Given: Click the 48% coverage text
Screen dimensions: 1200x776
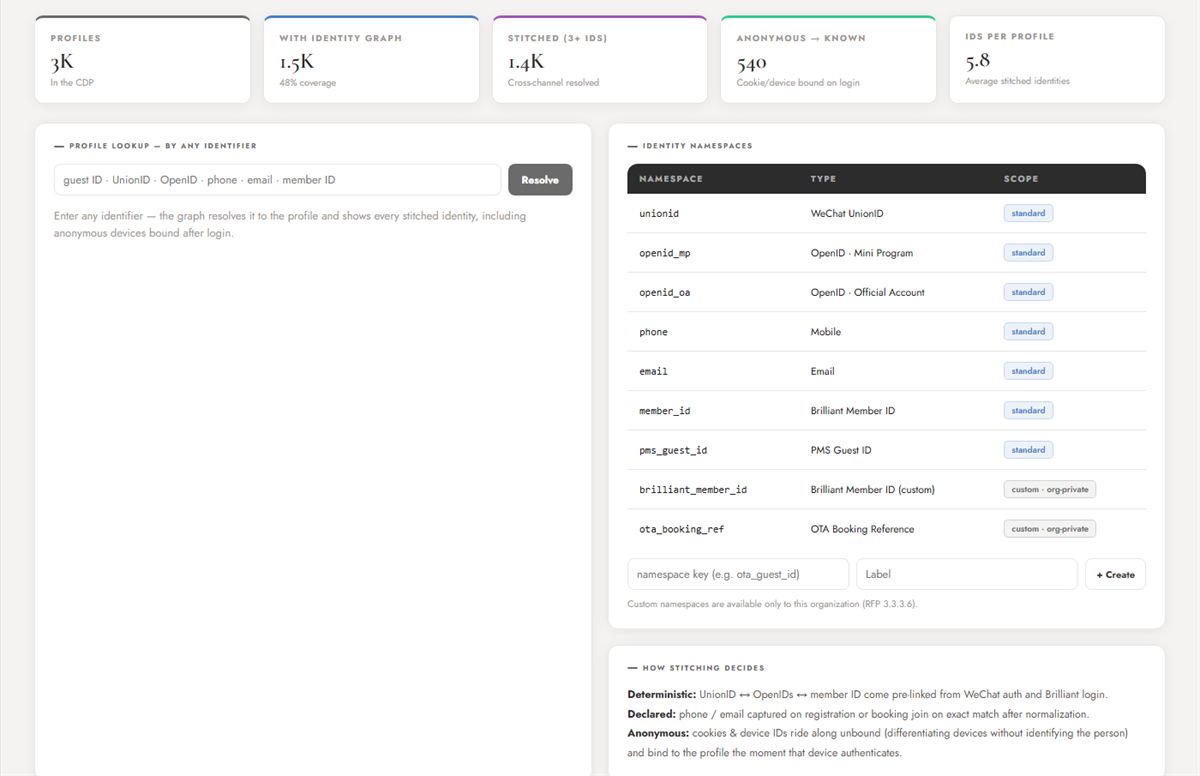Looking at the screenshot, I should coord(307,83).
